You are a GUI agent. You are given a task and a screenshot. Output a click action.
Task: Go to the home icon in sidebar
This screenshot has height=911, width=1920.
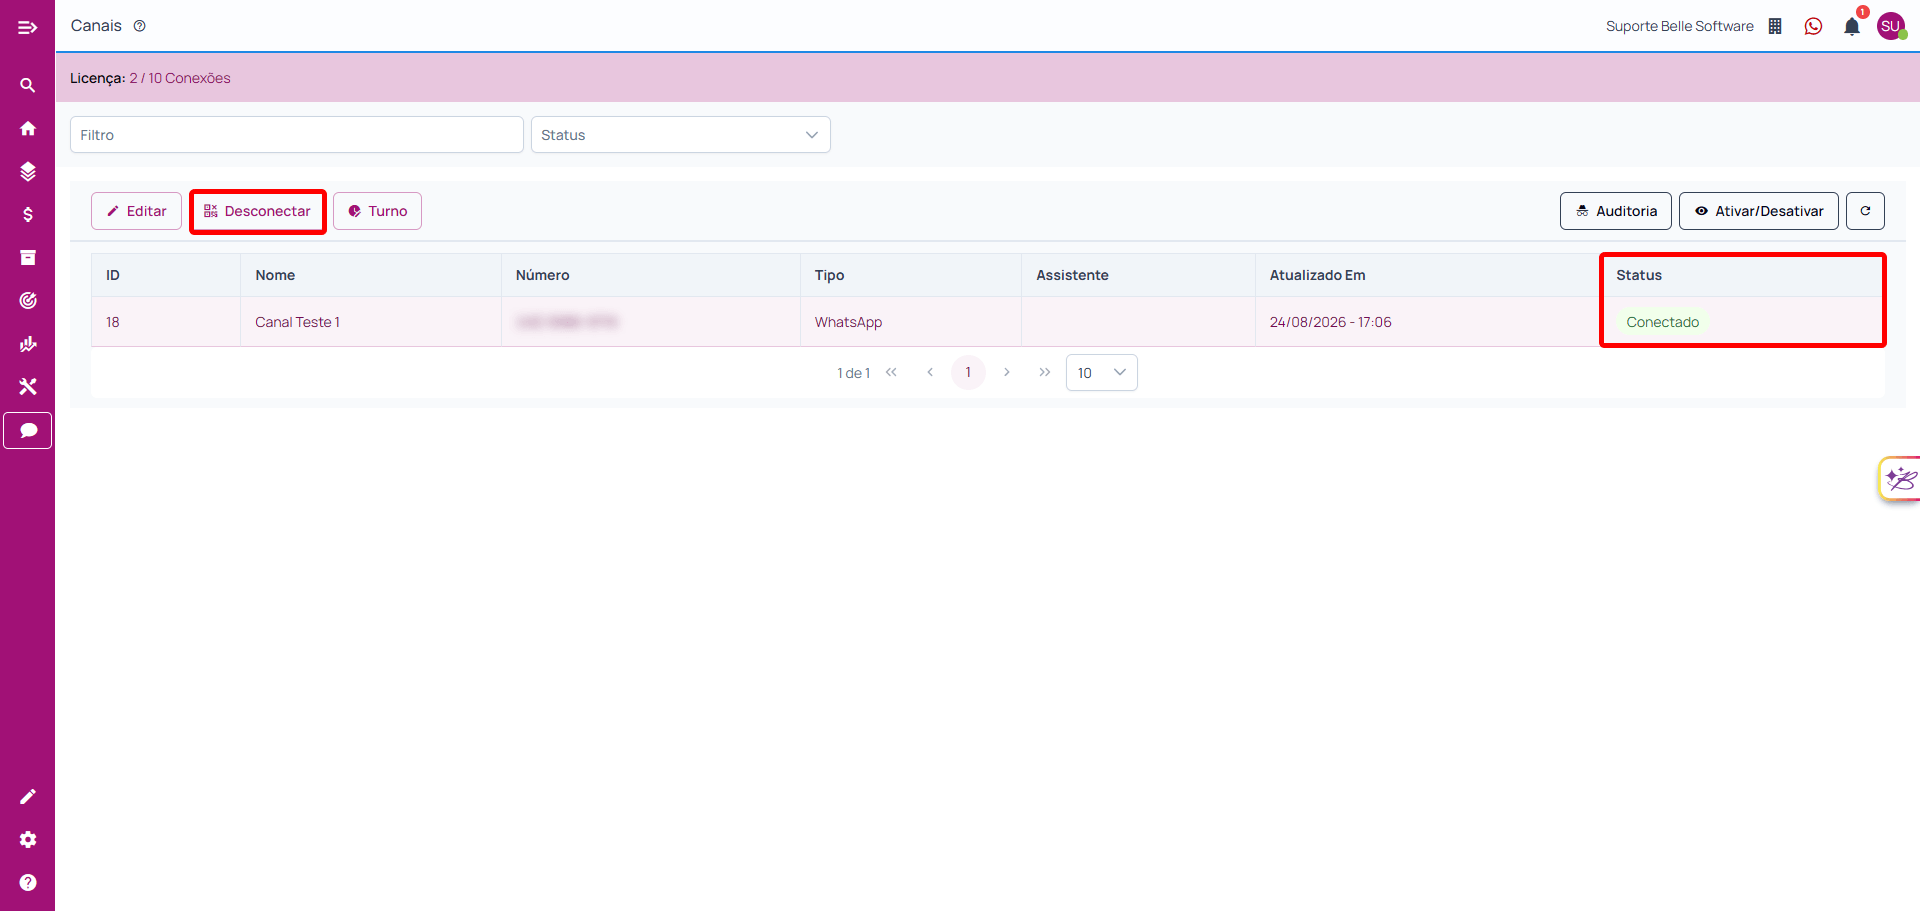27,128
